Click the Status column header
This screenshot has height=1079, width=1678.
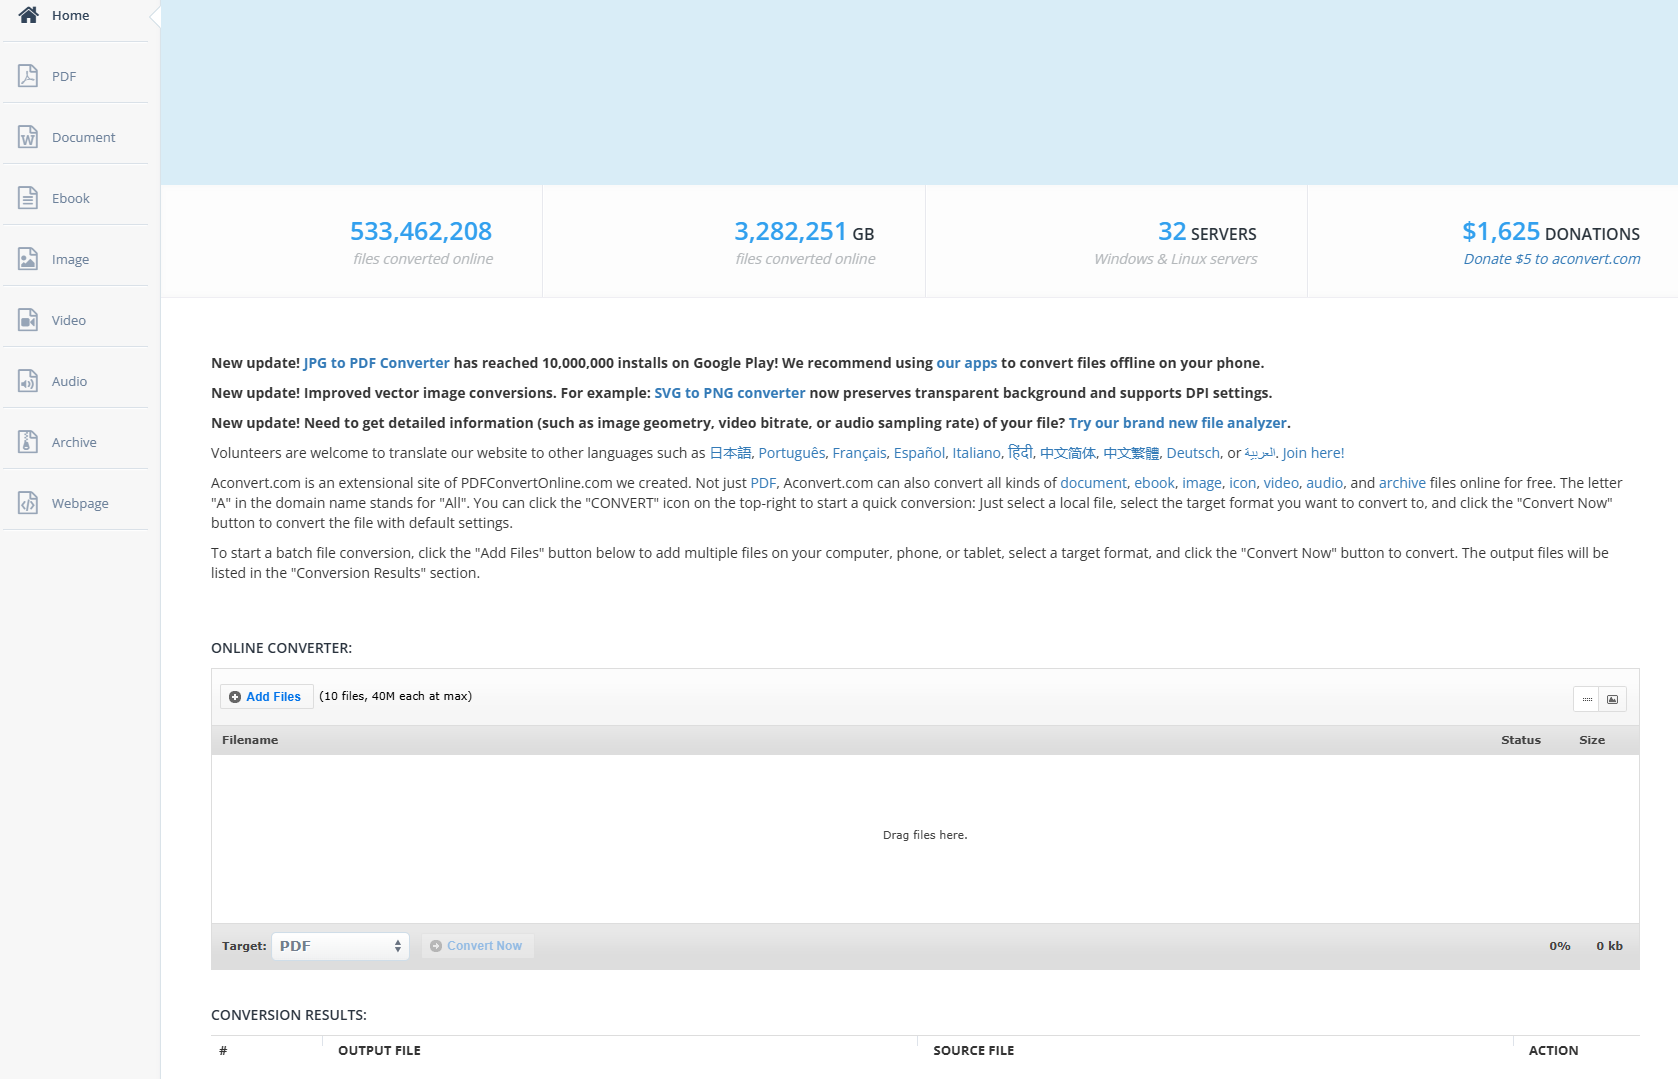[1520, 740]
